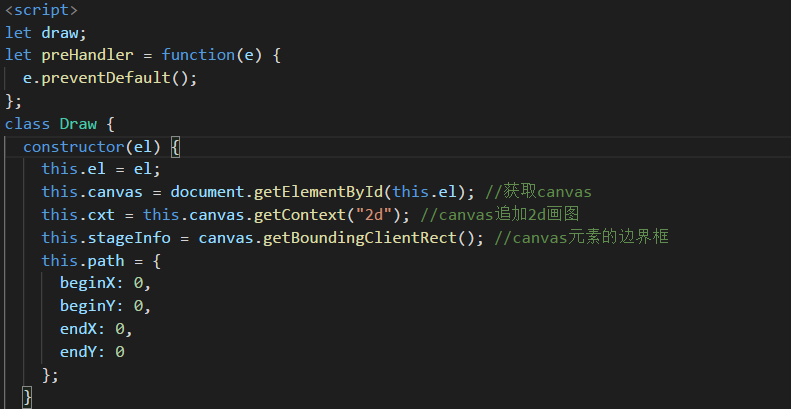Click the '"2d"' string literal
Viewport: 791px width, 409px height.
click(374, 215)
